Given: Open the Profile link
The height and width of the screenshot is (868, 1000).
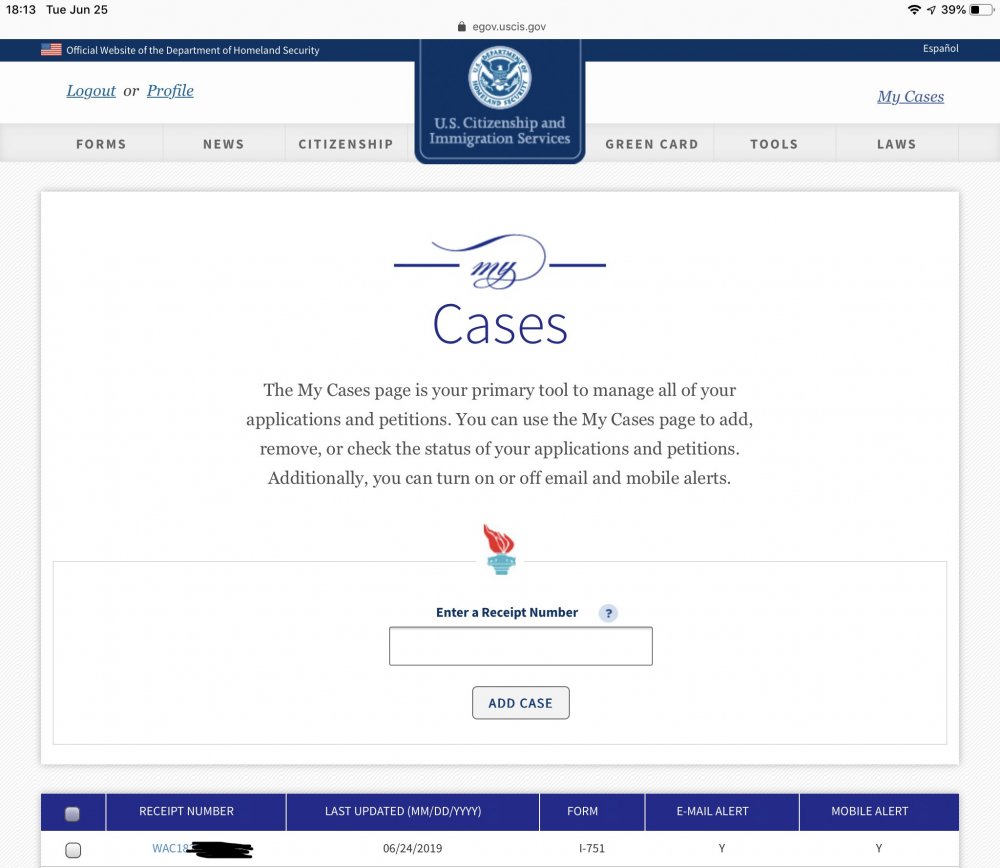Looking at the screenshot, I should [170, 91].
